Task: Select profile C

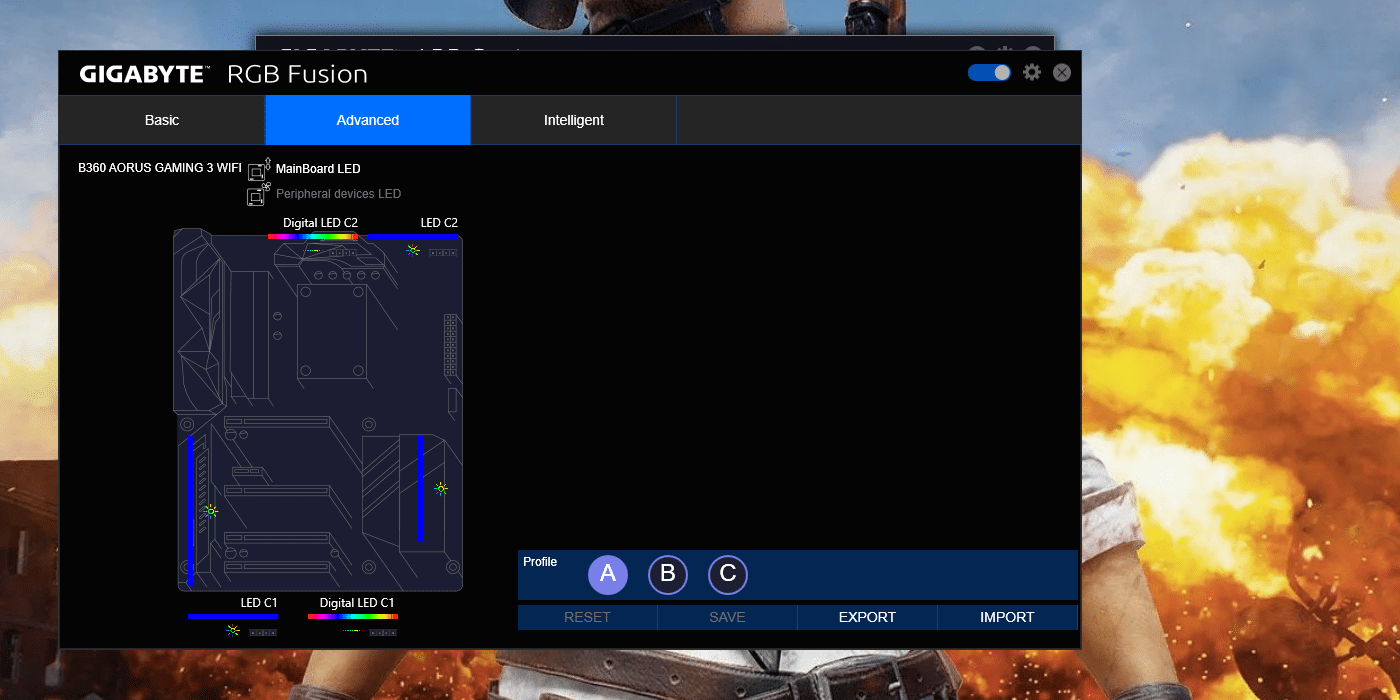Action: point(728,575)
